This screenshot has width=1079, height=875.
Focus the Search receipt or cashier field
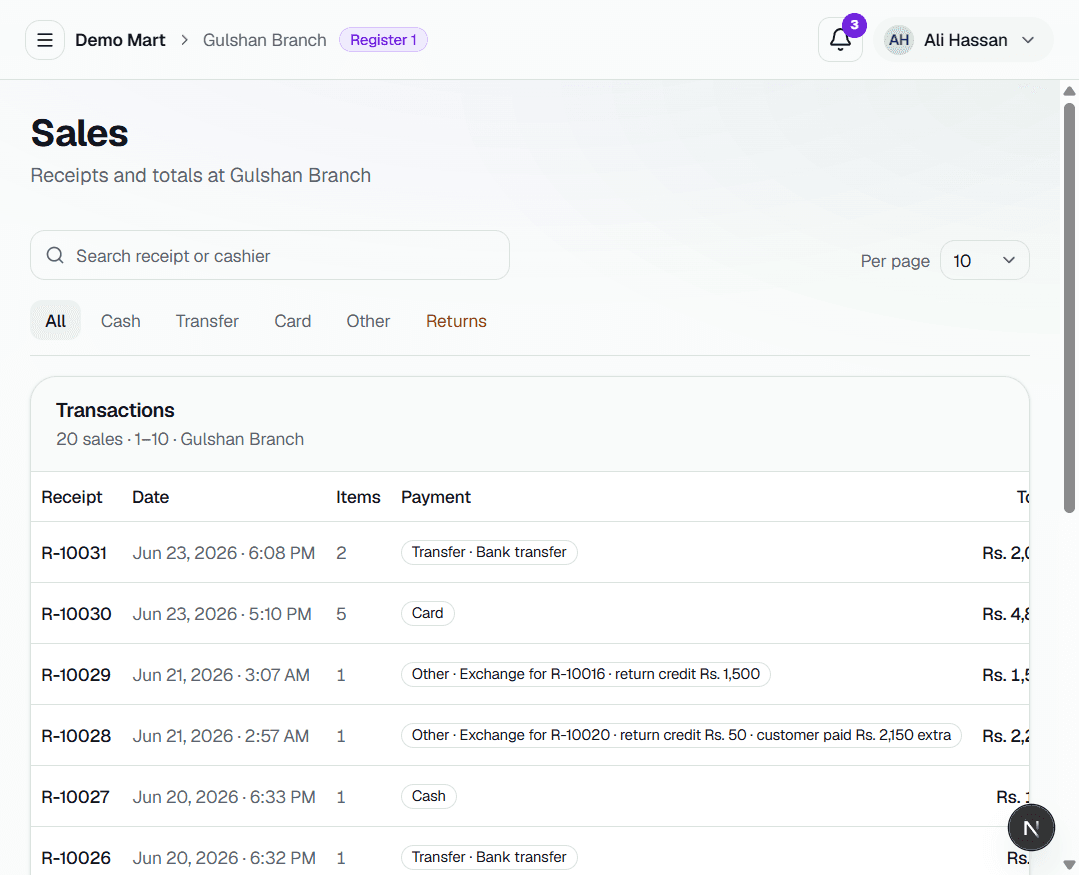(270, 255)
